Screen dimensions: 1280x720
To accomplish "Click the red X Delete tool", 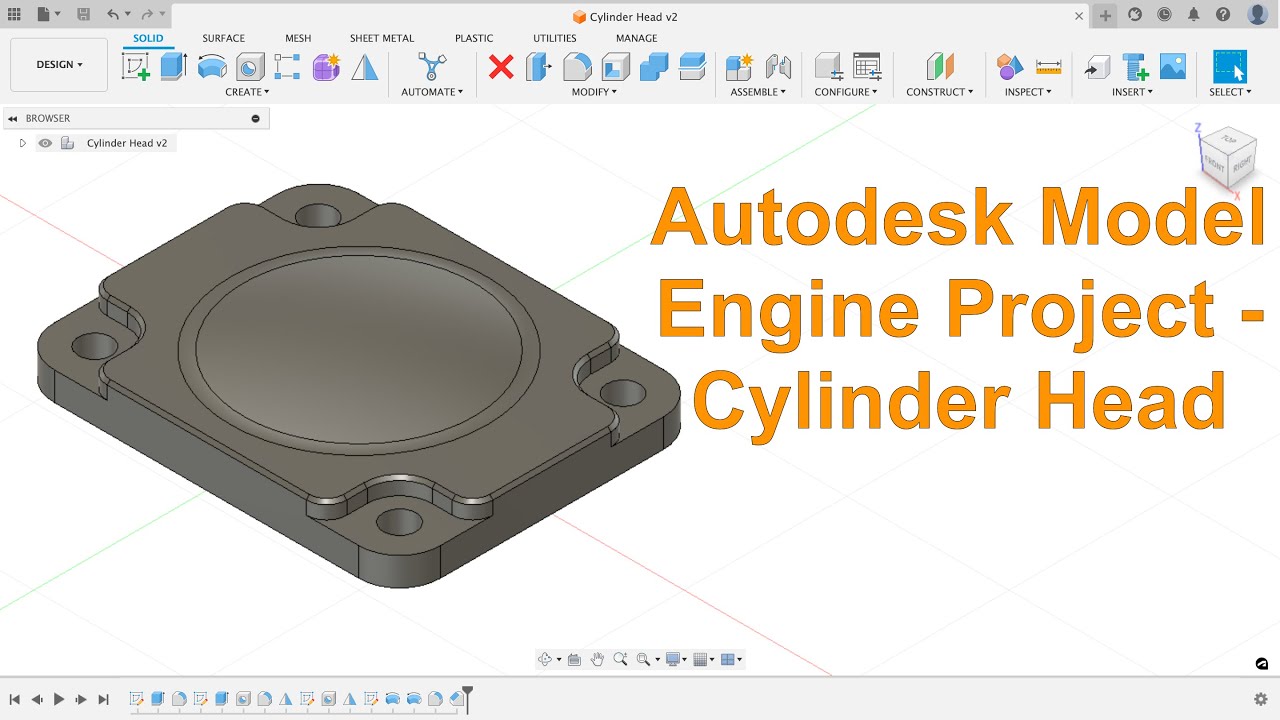I will [x=501, y=67].
